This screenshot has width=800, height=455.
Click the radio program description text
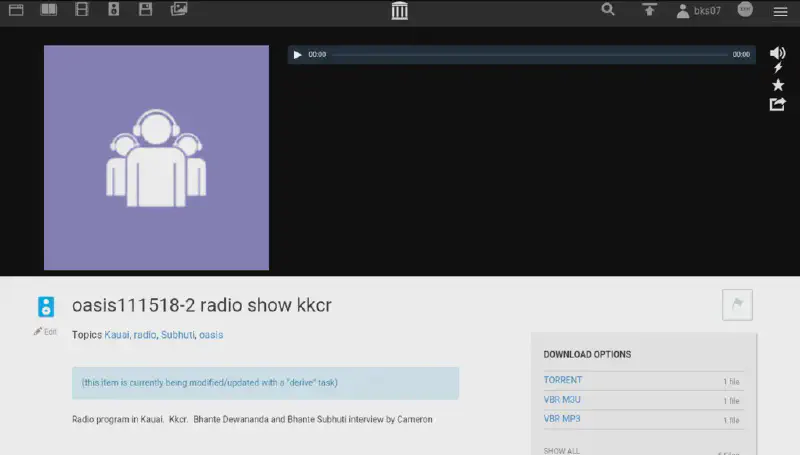coord(252,419)
